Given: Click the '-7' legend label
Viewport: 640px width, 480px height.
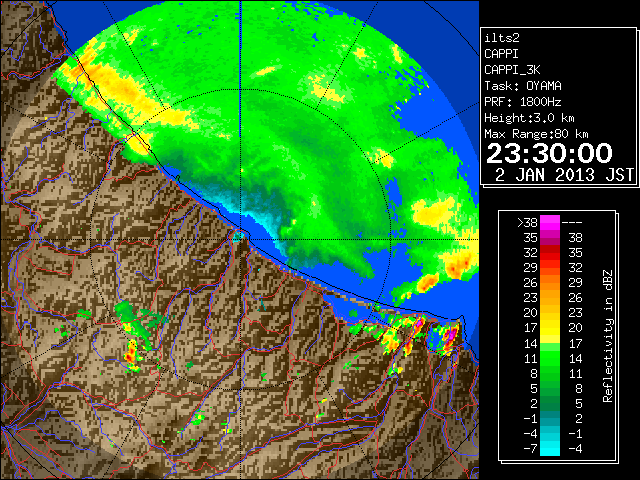Looking at the screenshot, I should click(x=531, y=449).
